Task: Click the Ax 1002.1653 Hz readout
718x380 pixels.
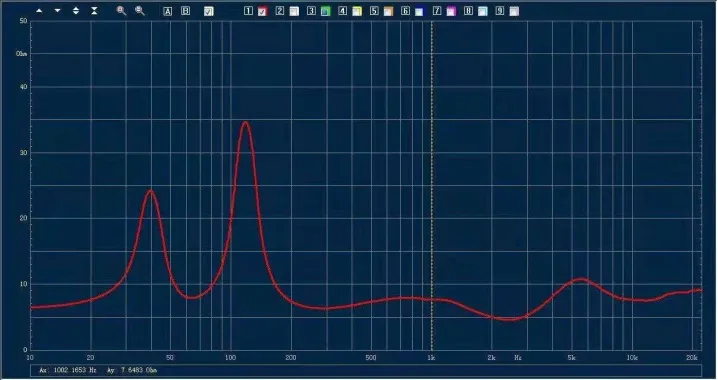Action: tap(68, 370)
